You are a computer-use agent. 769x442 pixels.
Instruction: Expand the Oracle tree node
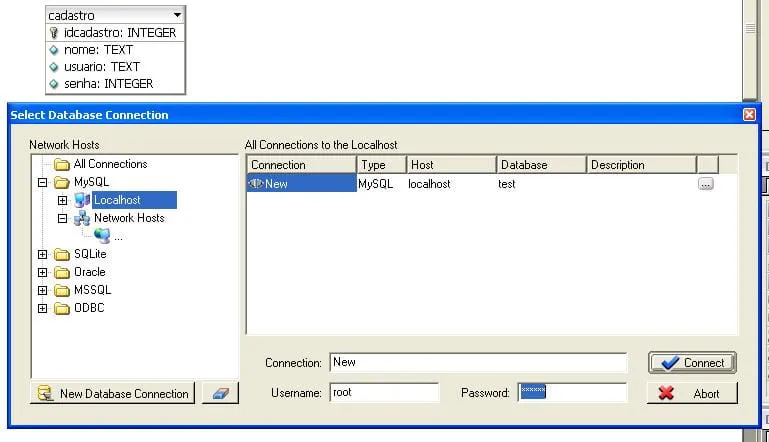click(43, 273)
